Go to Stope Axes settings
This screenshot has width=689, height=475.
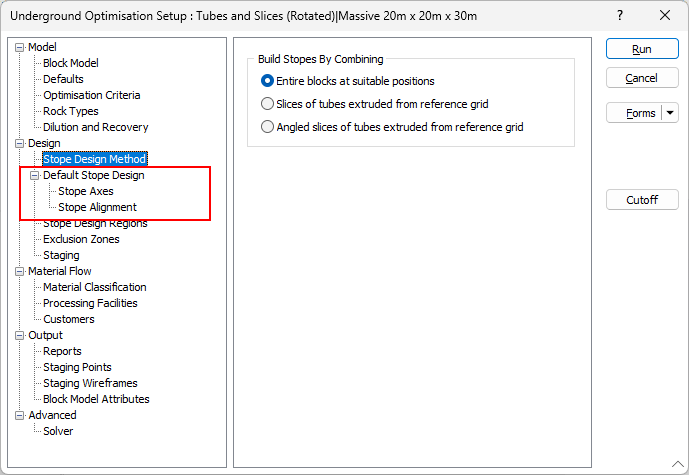pos(86,191)
